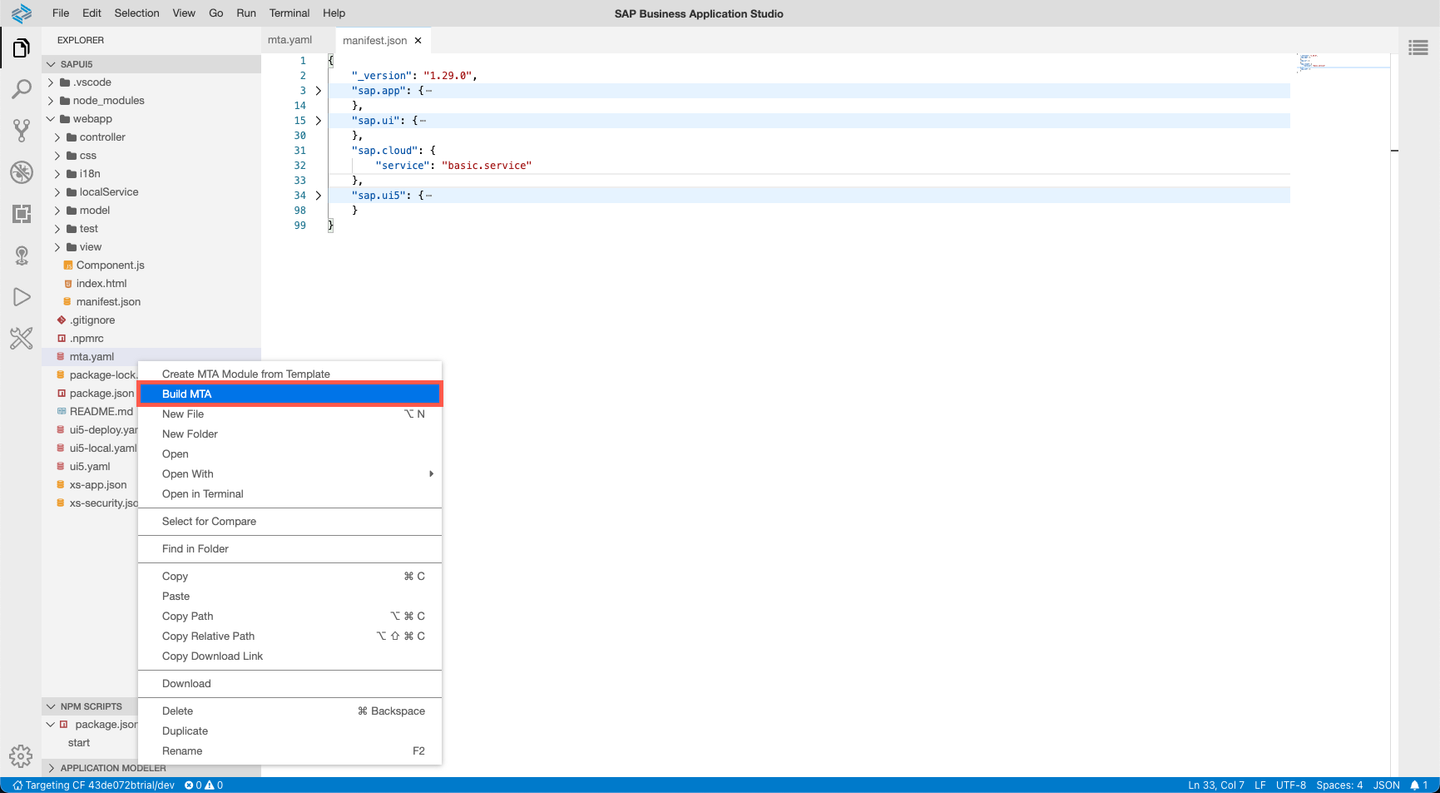1440x793 pixels.
Task: Switch to the mta.yaml editor tab
Action: [290, 40]
